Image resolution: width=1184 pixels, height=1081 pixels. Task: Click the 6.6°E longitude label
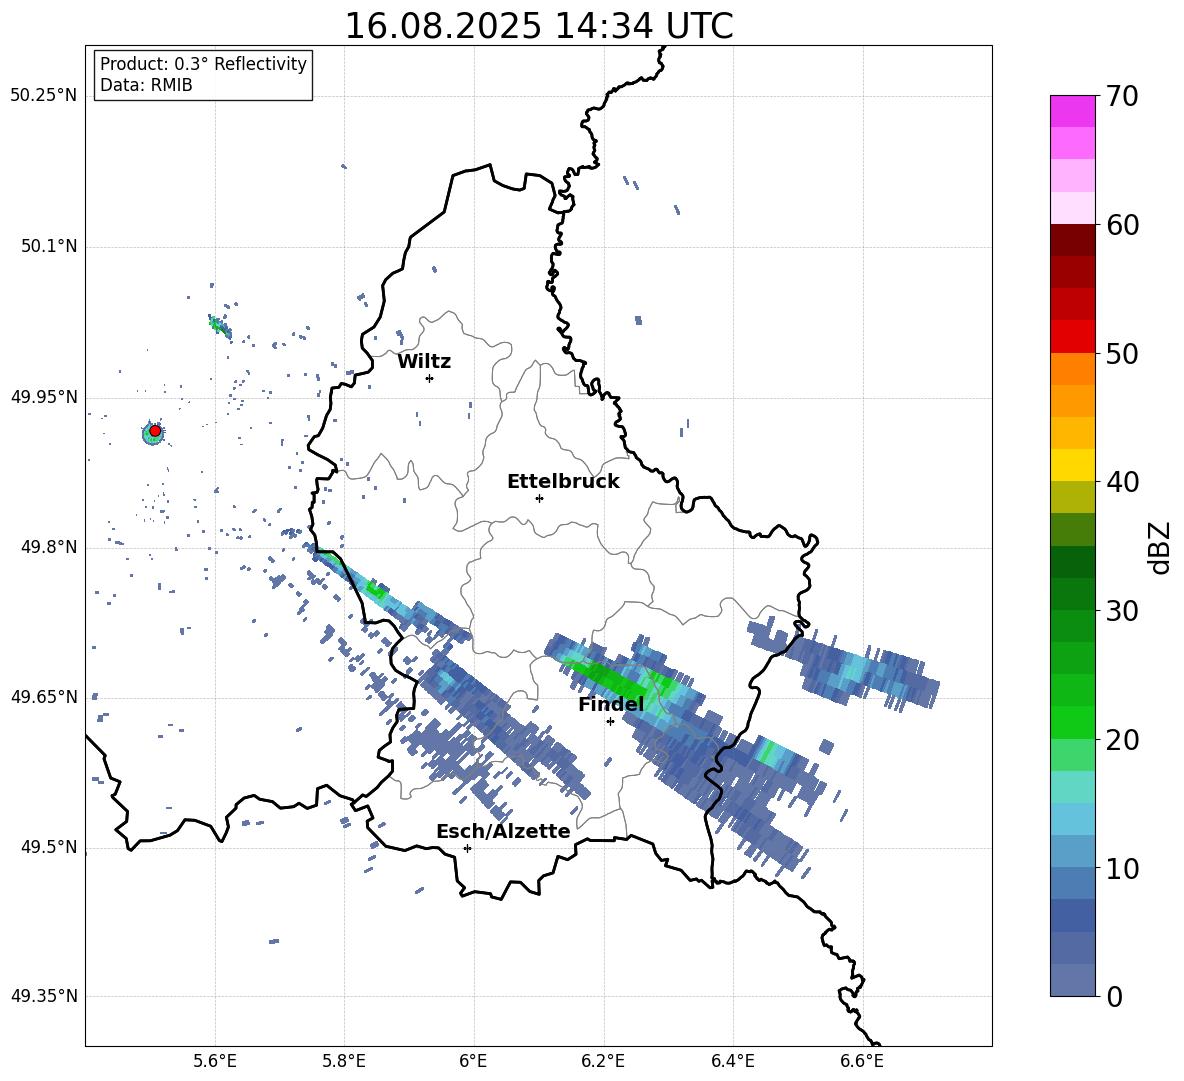[x=862, y=1061]
